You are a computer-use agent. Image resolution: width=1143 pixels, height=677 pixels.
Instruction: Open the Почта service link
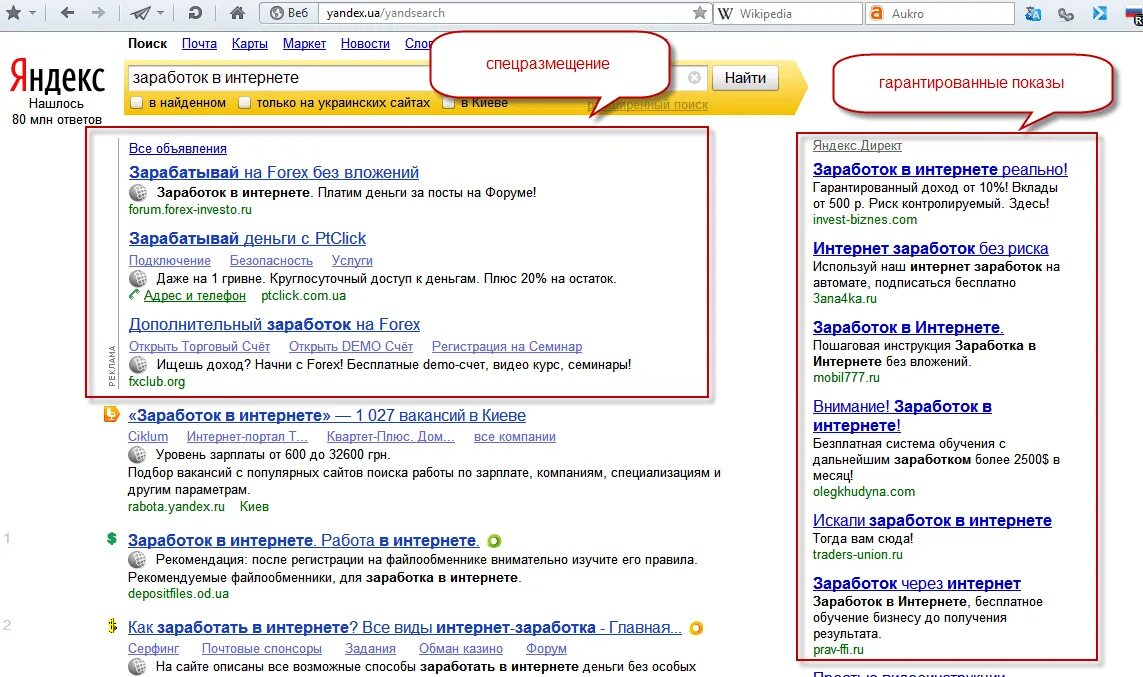(x=199, y=44)
